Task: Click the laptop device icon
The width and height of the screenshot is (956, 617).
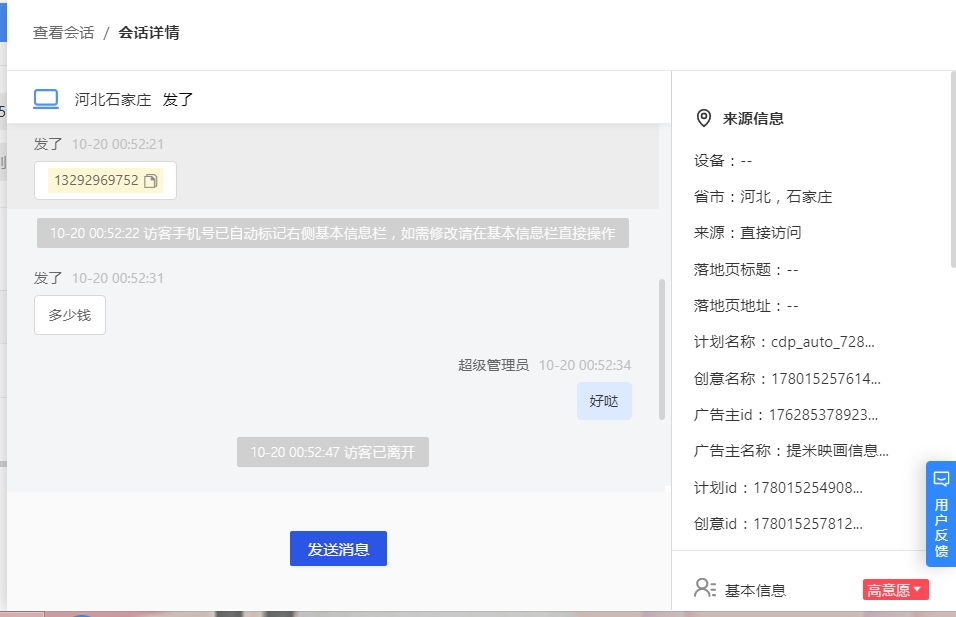Action: point(46,99)
